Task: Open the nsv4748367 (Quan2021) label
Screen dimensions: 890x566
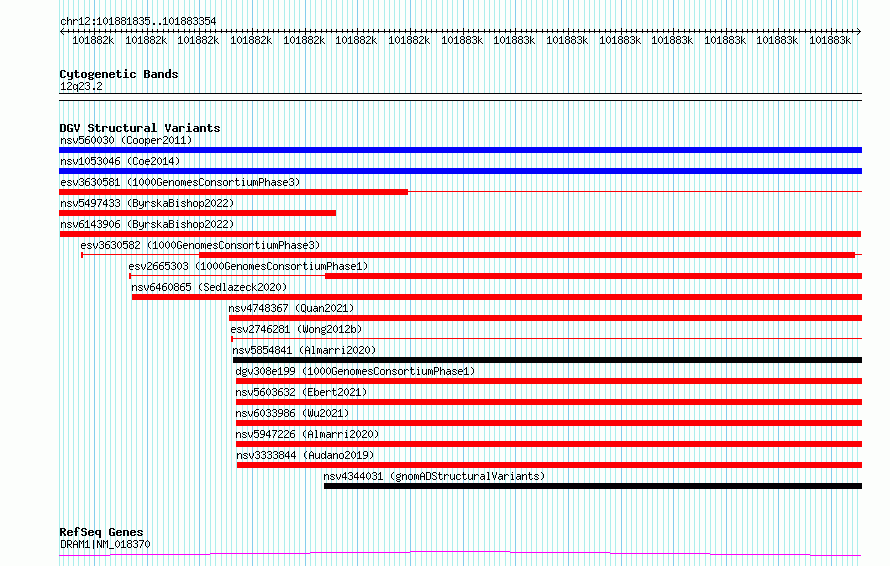Action: point(291,308)
